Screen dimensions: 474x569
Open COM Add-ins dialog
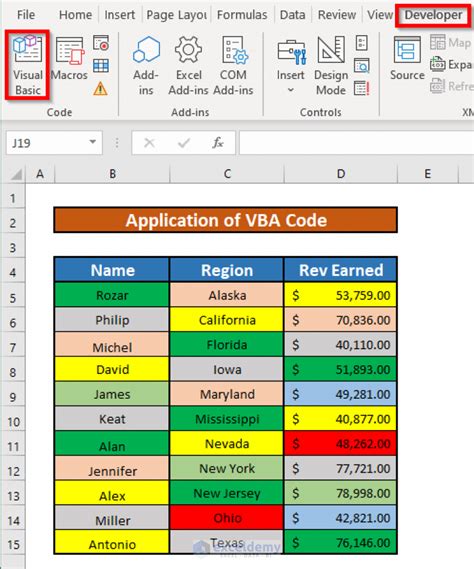point(233,65)
